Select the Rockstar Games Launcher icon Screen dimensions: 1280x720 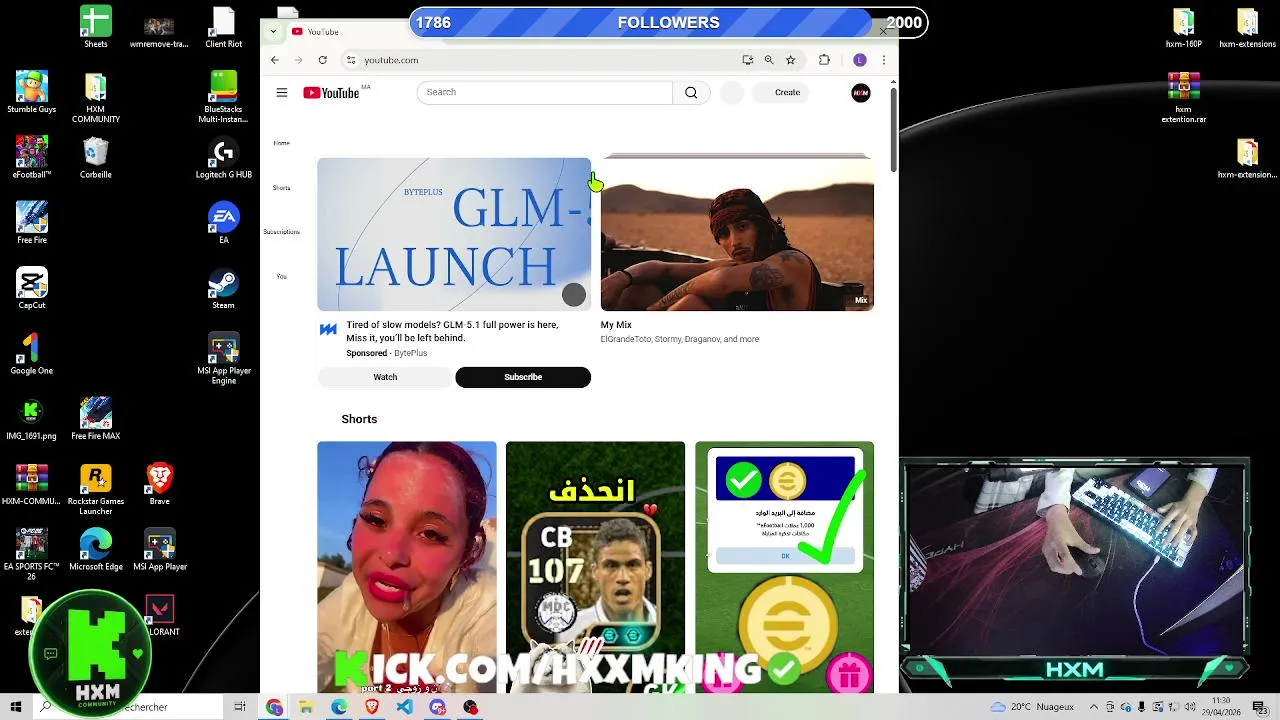coord(96,490)
